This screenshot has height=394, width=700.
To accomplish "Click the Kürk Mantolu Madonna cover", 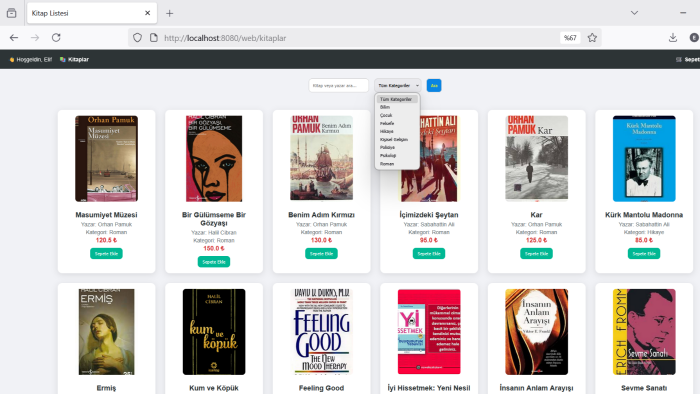I will 644,158.
